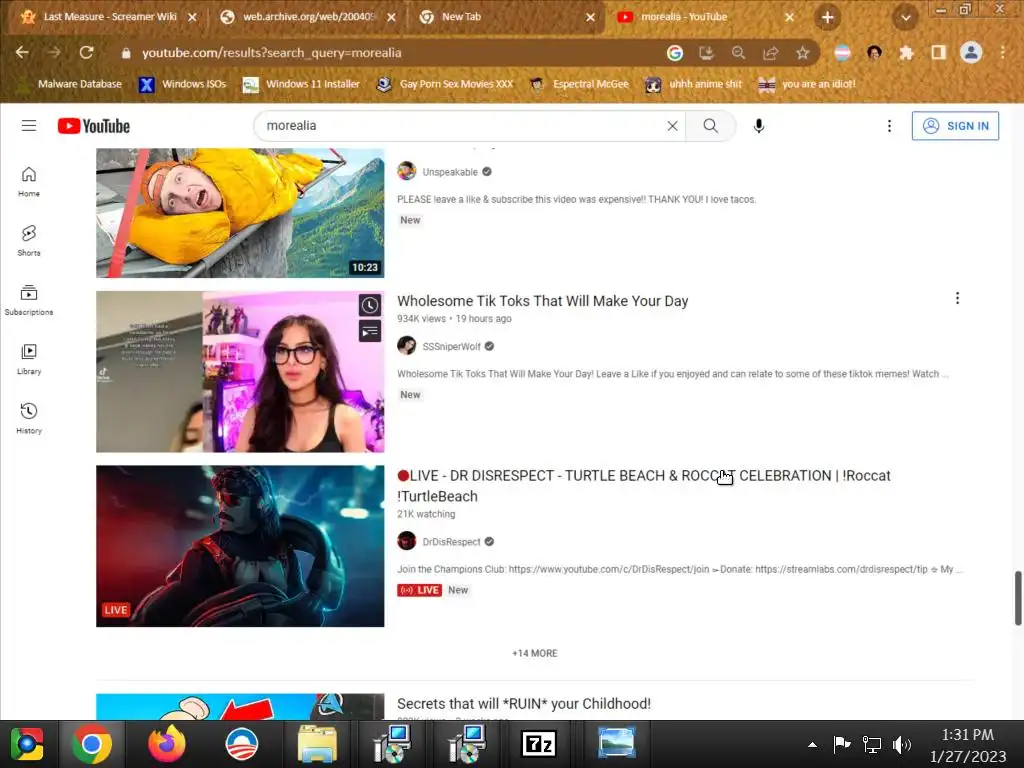Close the web.archive.org tab
This screenshot has height=768, width=1024.
point(391,18)
